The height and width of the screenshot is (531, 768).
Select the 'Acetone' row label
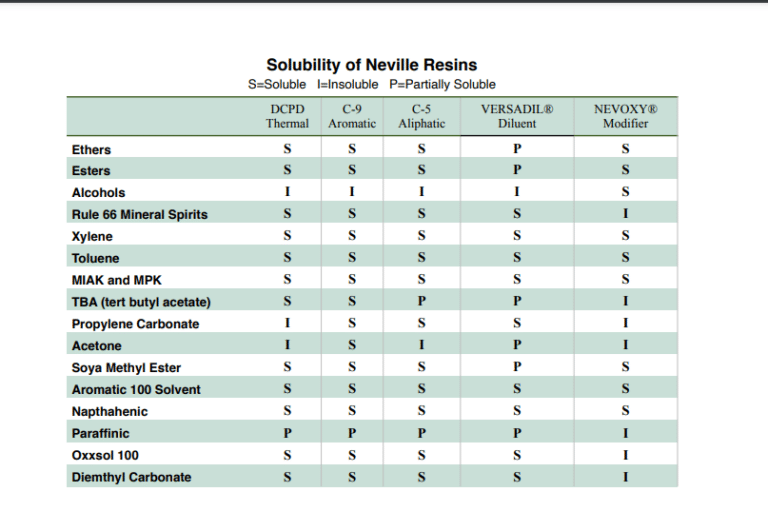click(96, 346)
